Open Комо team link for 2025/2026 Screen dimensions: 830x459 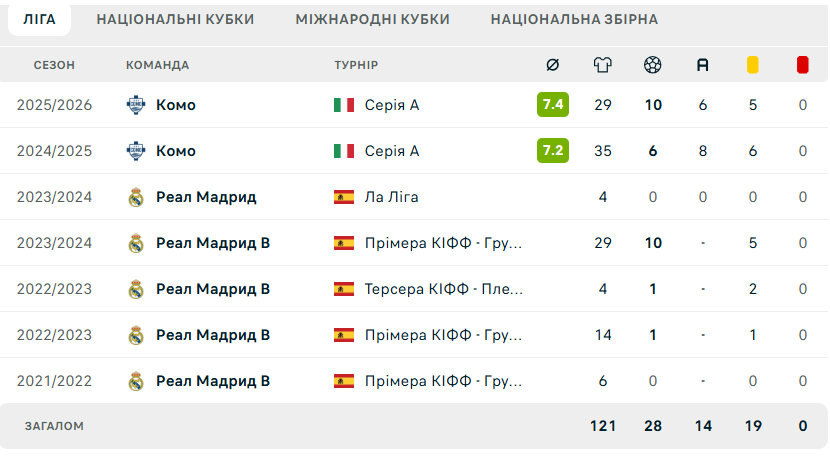(x=176, y=105)
